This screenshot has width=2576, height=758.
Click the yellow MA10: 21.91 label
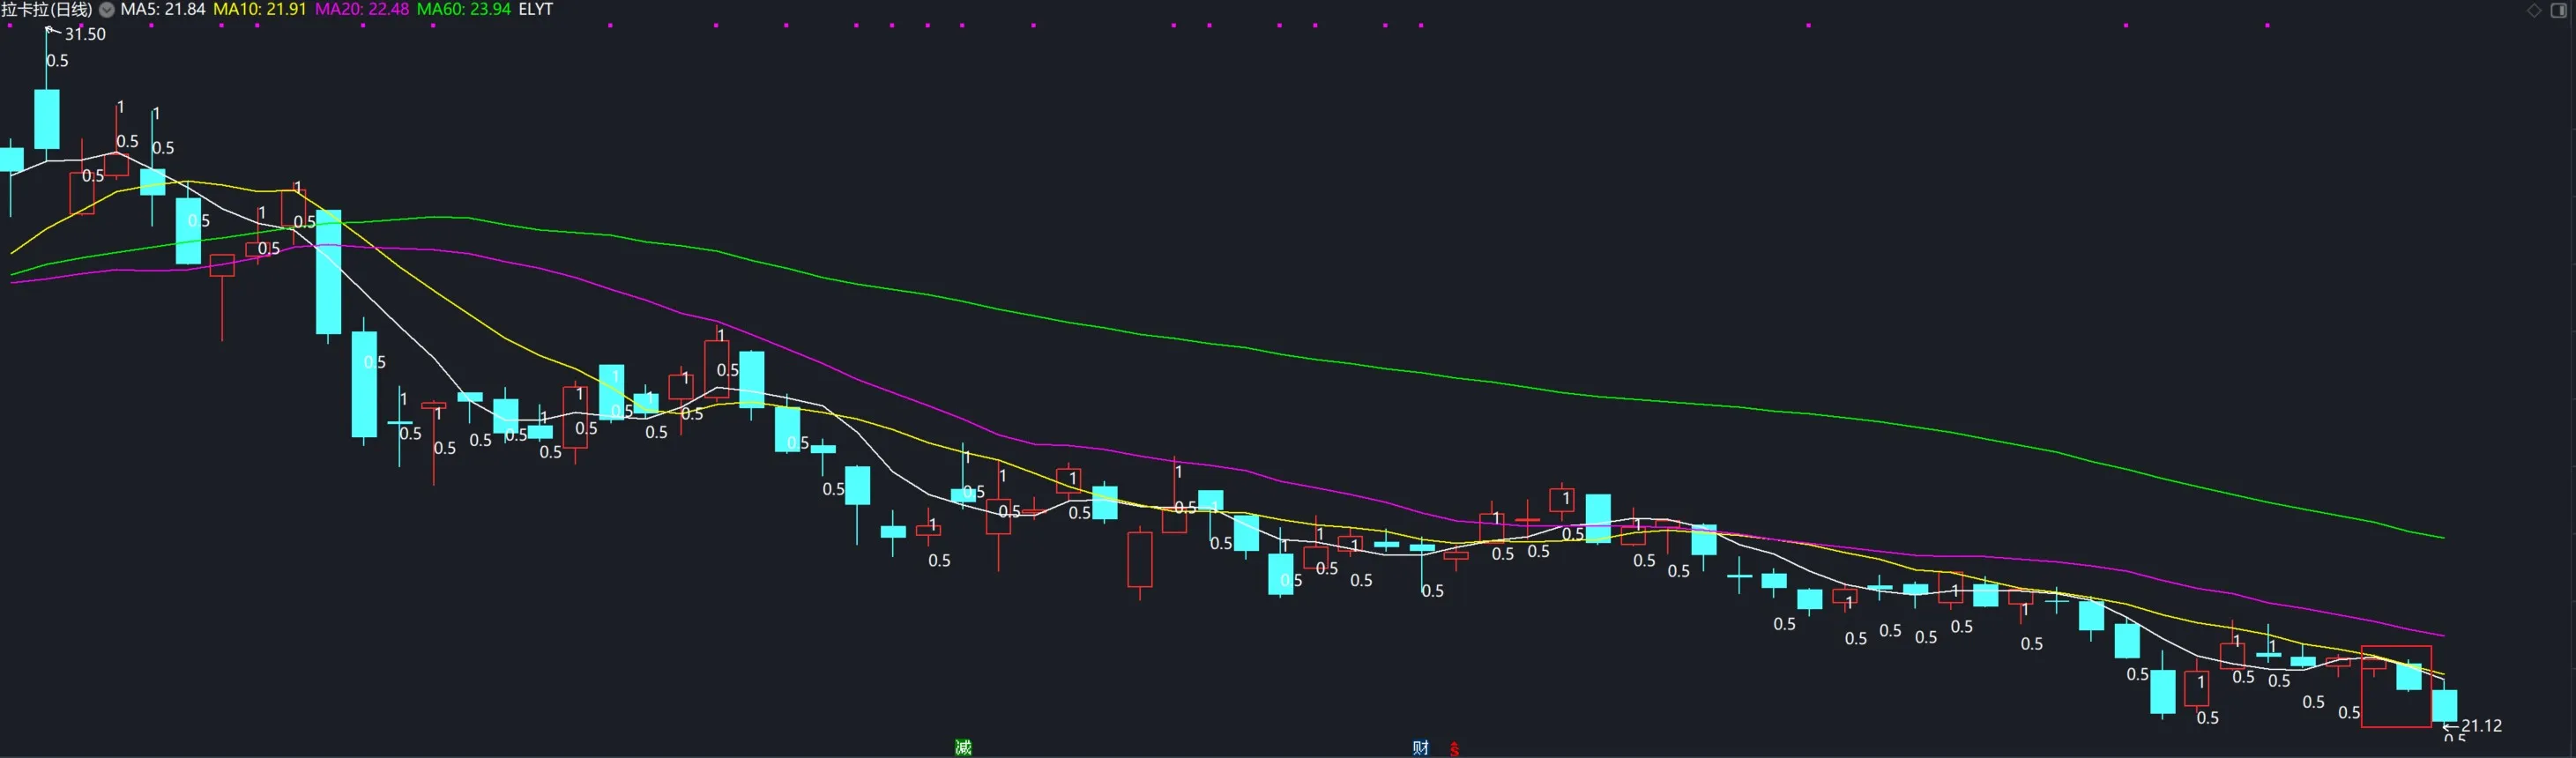pos(259,9)
